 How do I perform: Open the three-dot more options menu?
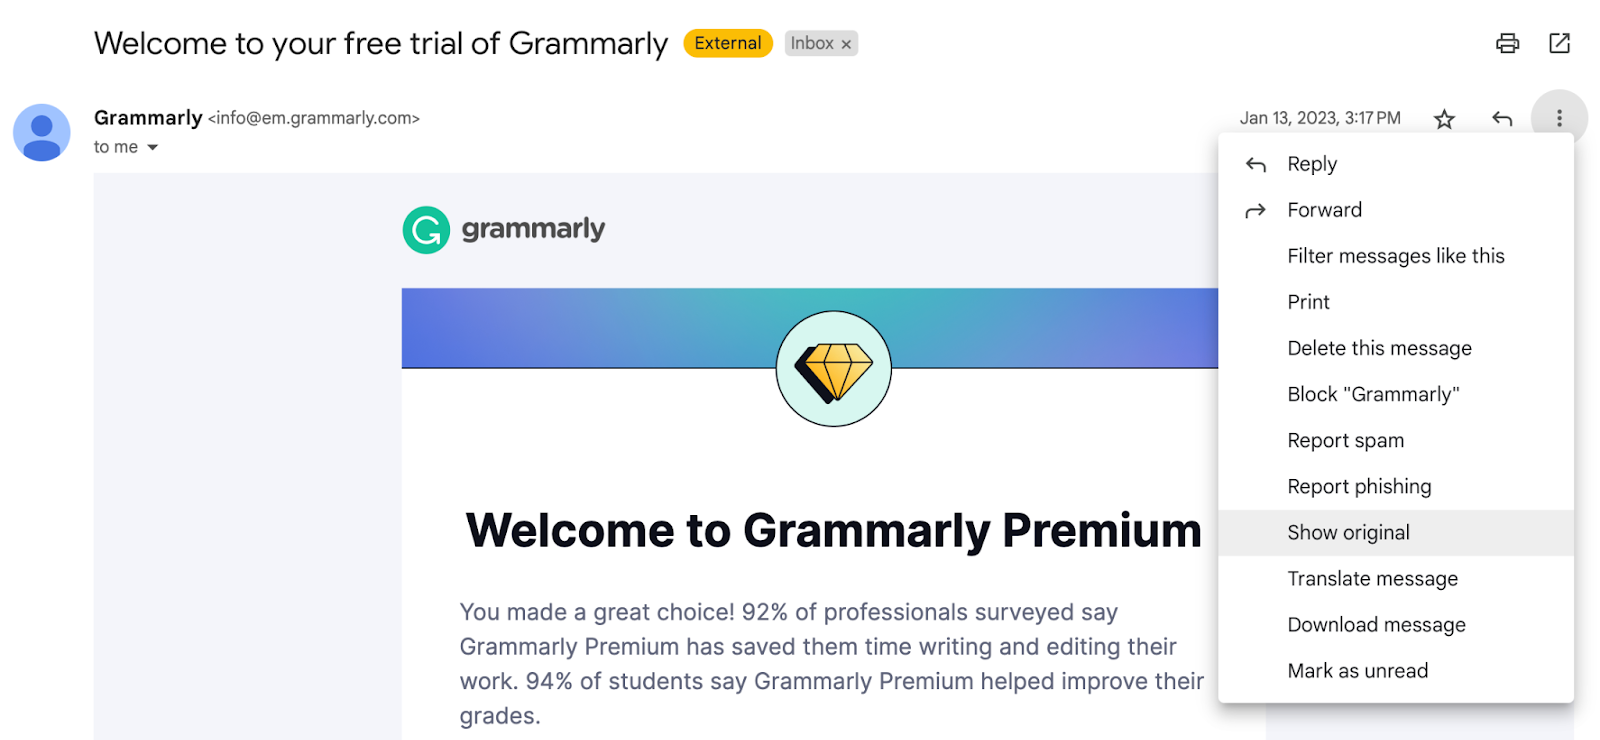pyautogui.click(x=1557, y=118)
